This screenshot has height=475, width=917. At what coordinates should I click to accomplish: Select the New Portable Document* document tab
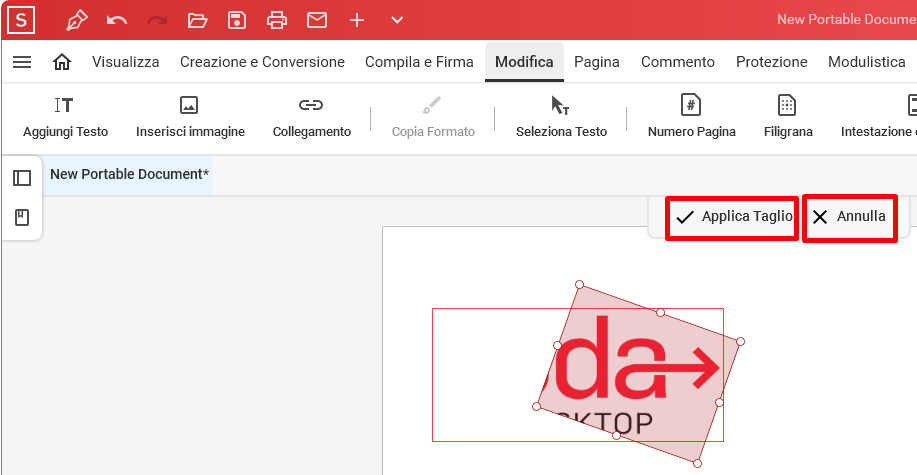tap(129, 174)
